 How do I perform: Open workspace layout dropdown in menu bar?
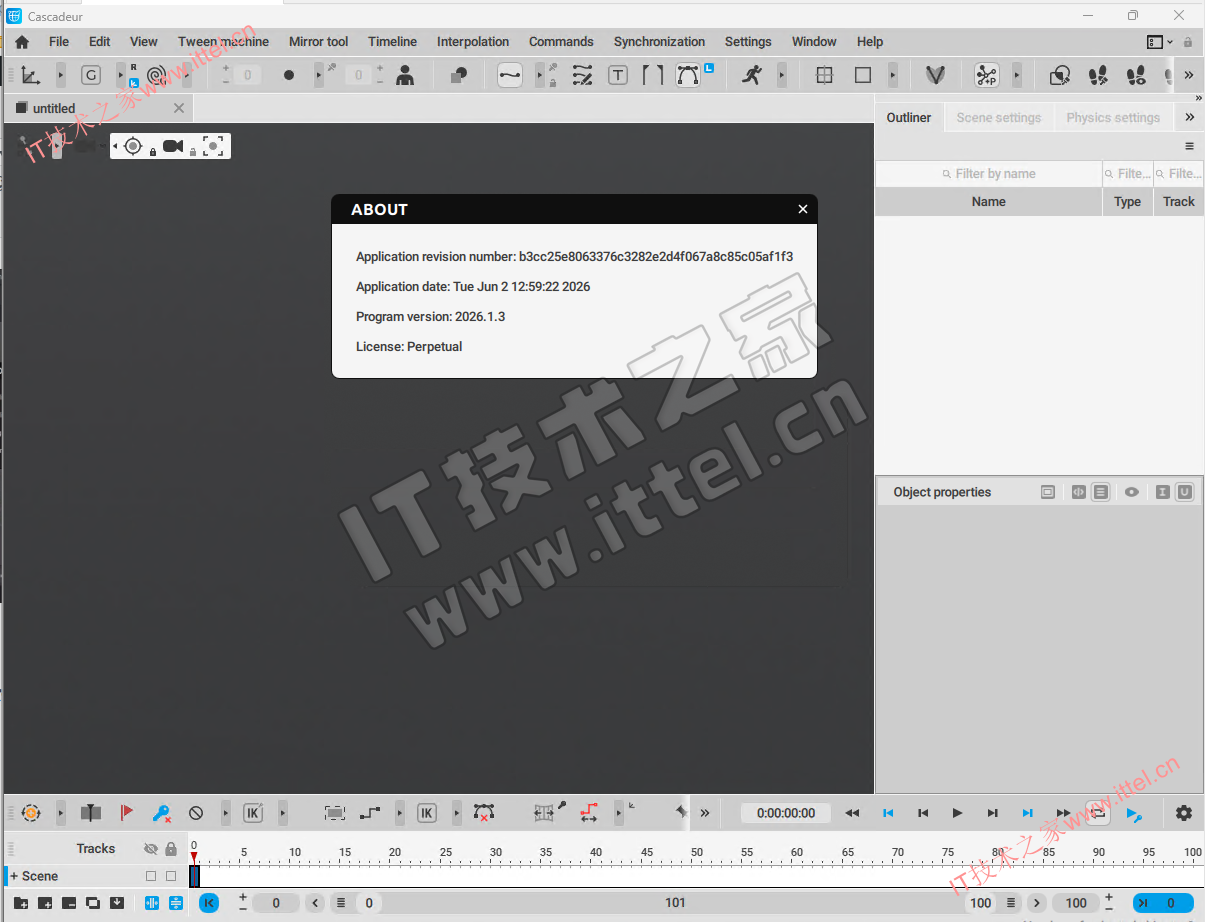pos(1160,42)
